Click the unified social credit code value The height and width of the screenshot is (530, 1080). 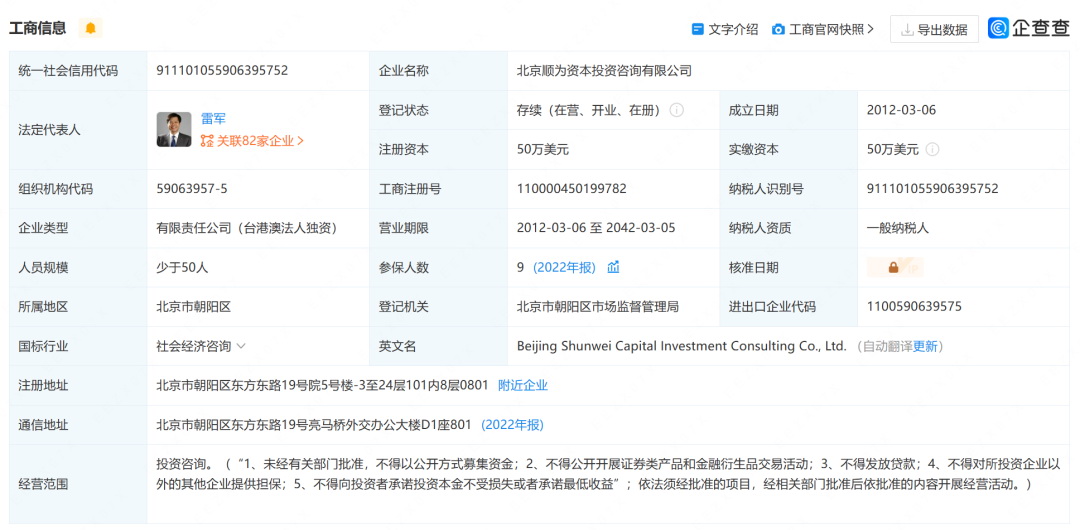[222, 71]
